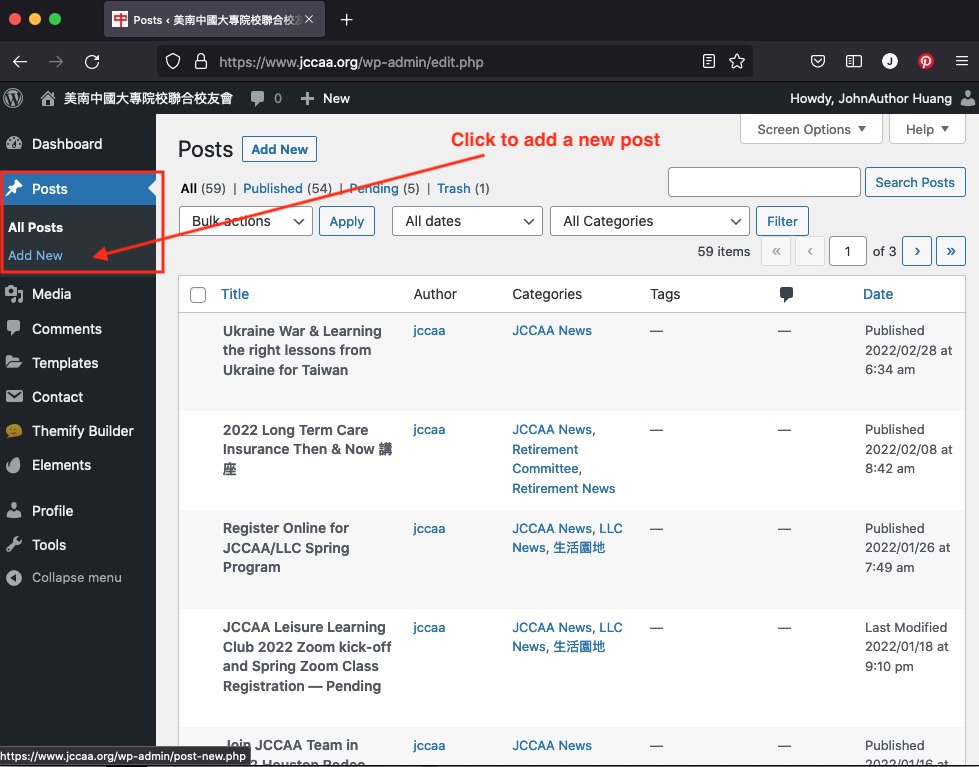
Task: Open Comments in the sidebar
Action: point(67,329)
